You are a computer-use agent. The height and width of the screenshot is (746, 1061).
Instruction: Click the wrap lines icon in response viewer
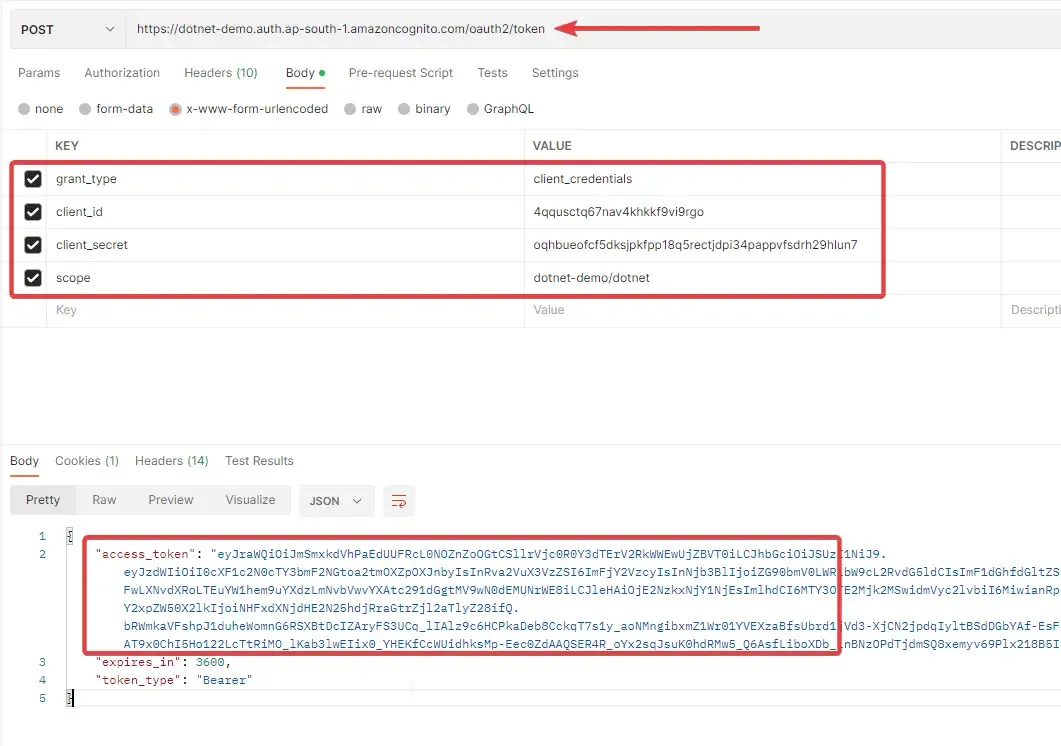tap(399, 500)
